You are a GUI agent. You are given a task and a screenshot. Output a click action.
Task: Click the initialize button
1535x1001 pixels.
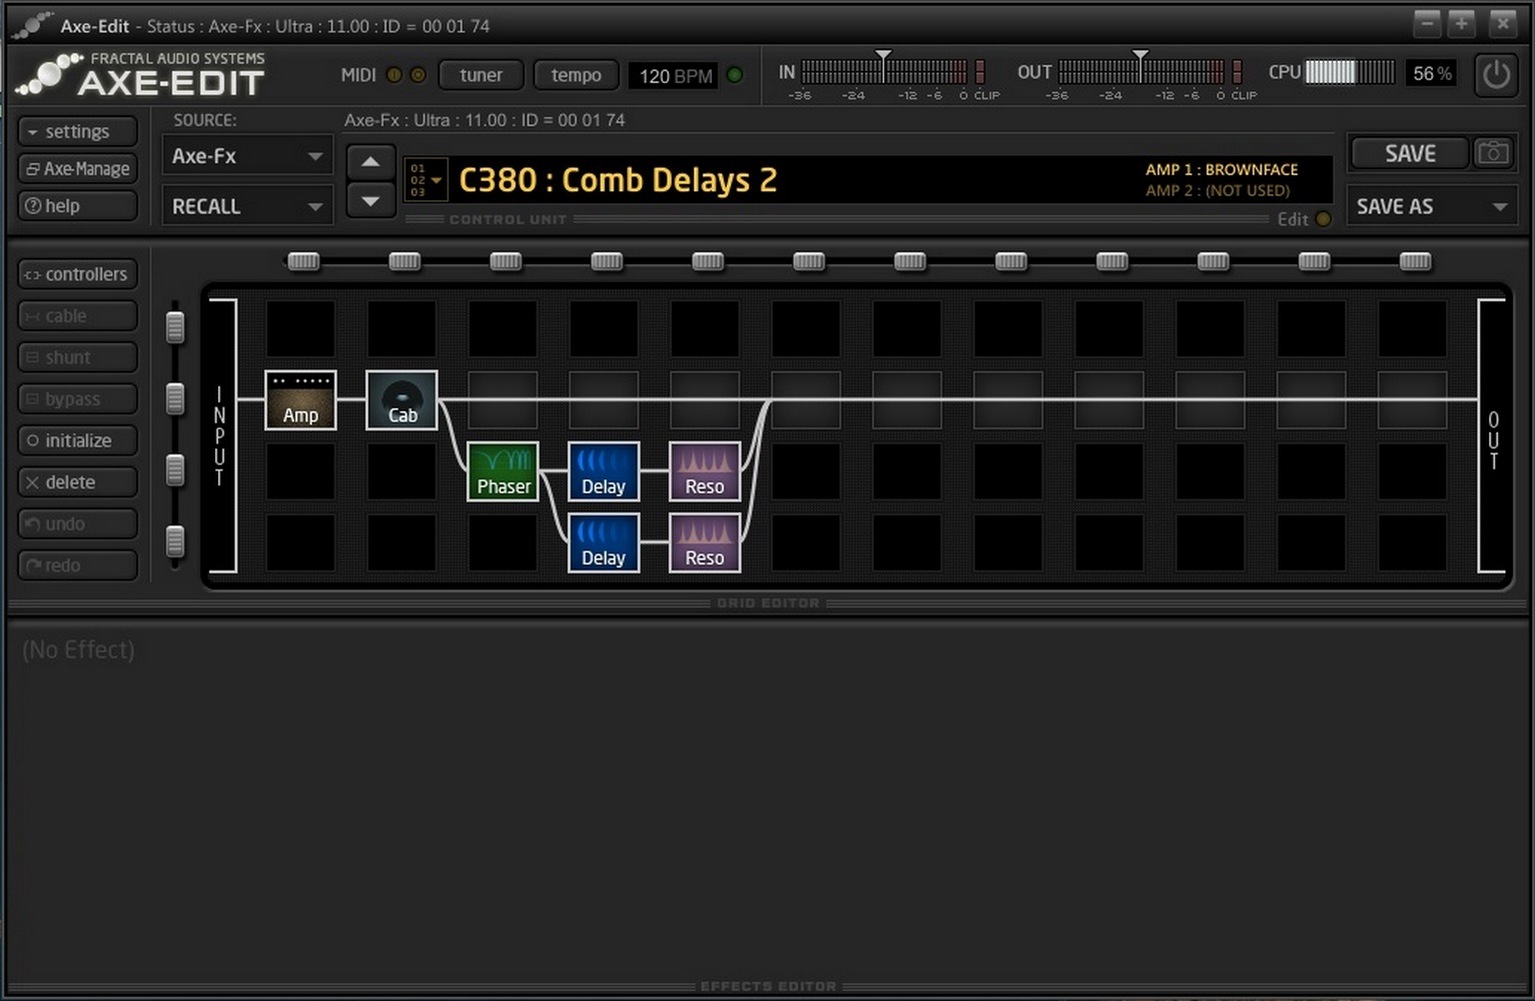pos(77,440)
